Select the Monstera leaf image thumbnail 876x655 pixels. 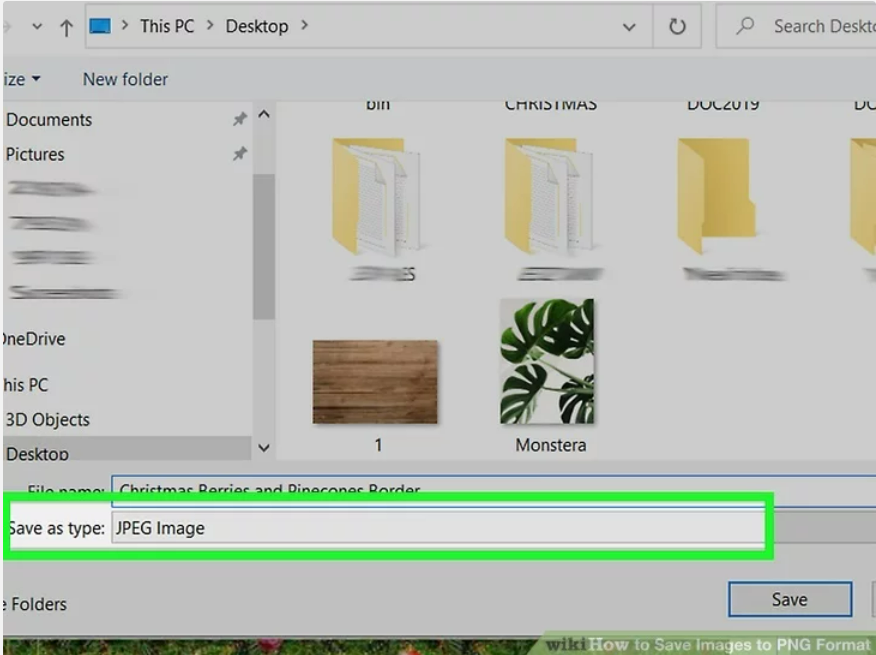547,362
